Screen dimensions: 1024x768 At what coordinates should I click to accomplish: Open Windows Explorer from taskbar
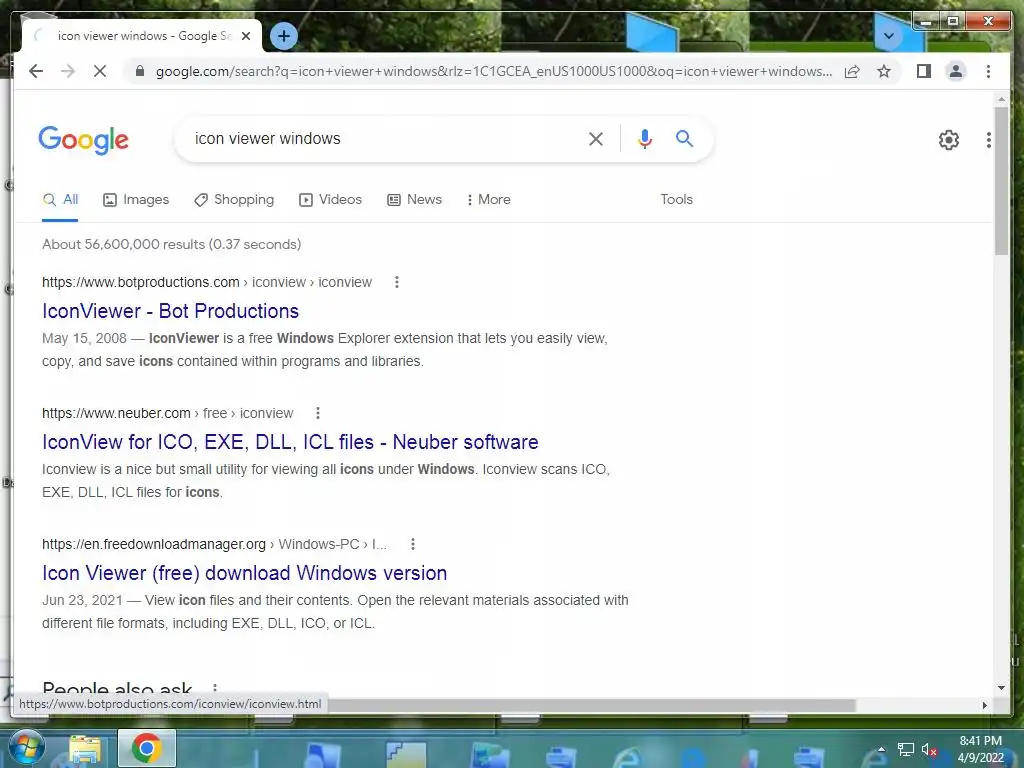coord(85,749)
